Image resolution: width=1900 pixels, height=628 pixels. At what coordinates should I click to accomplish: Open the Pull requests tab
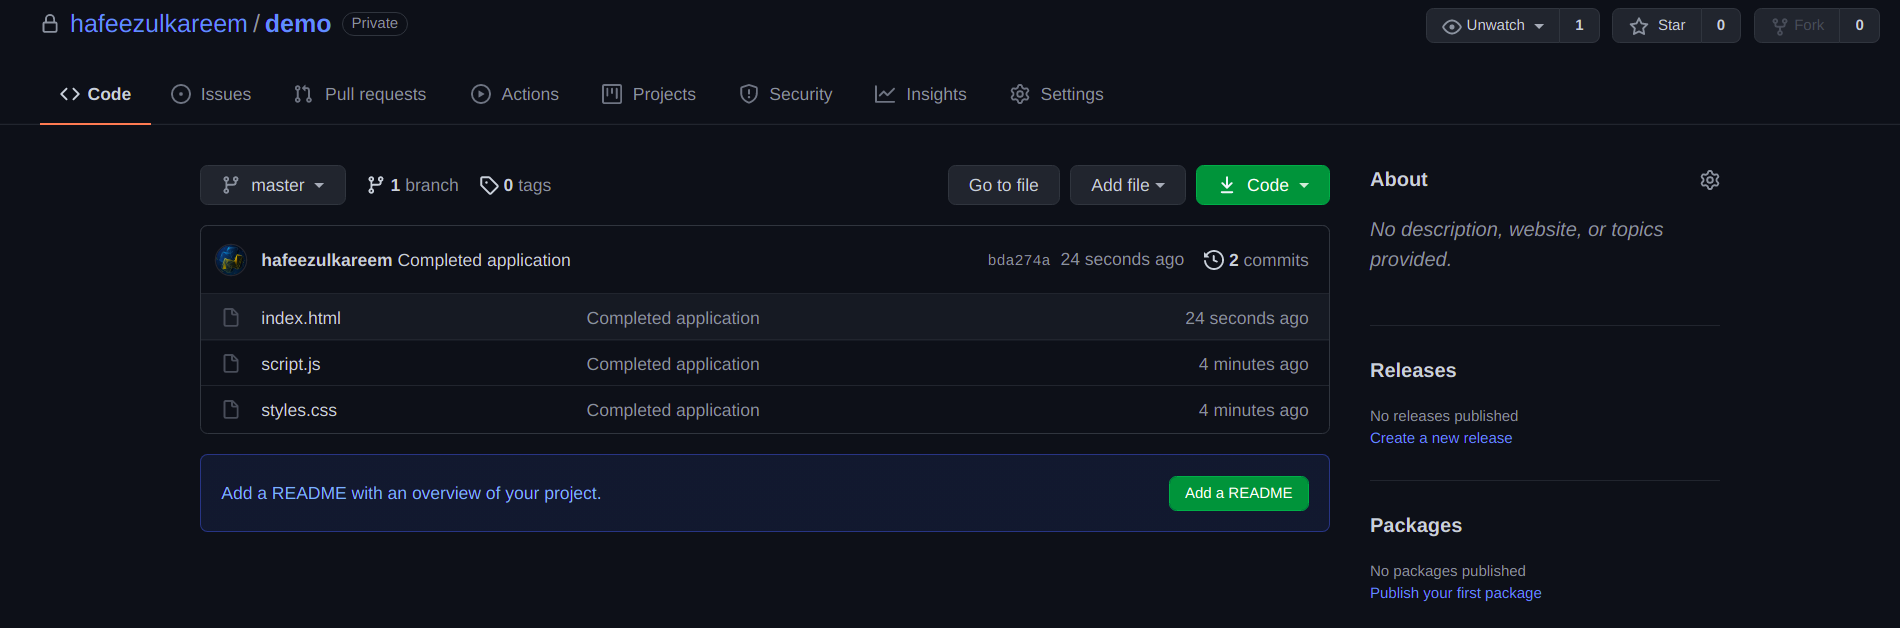click(x=360, y=94)
